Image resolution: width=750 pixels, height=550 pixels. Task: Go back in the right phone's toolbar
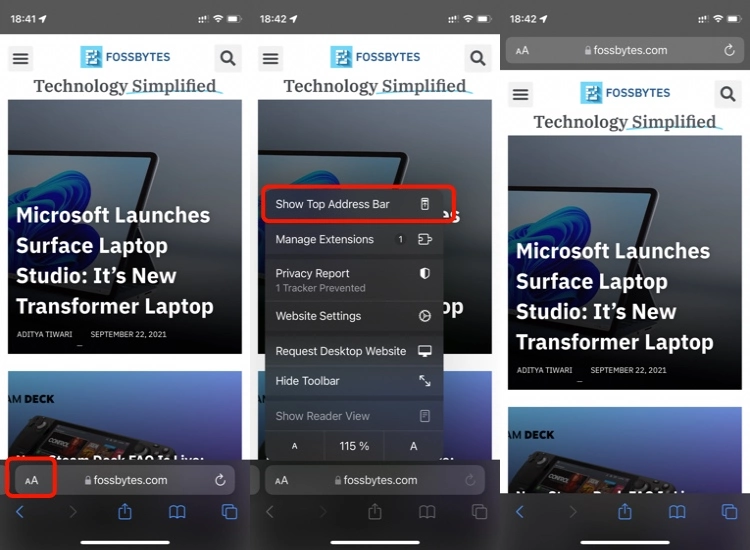coord(520,512)
